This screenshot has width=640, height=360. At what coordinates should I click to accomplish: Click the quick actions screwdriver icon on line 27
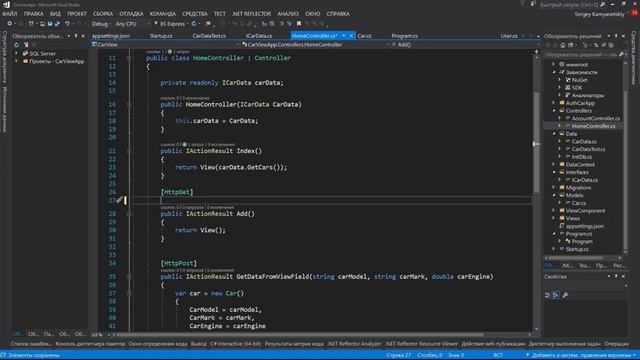click(119, 200)
